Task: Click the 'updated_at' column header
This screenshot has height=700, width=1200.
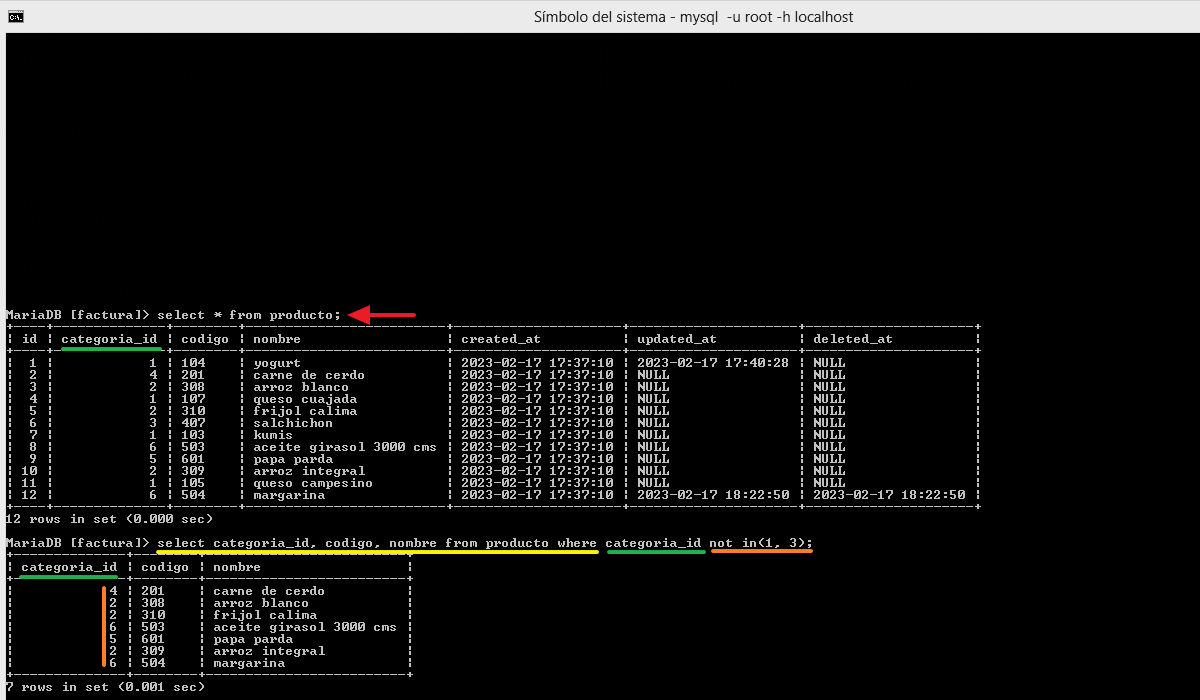Action: click(676, 339)
